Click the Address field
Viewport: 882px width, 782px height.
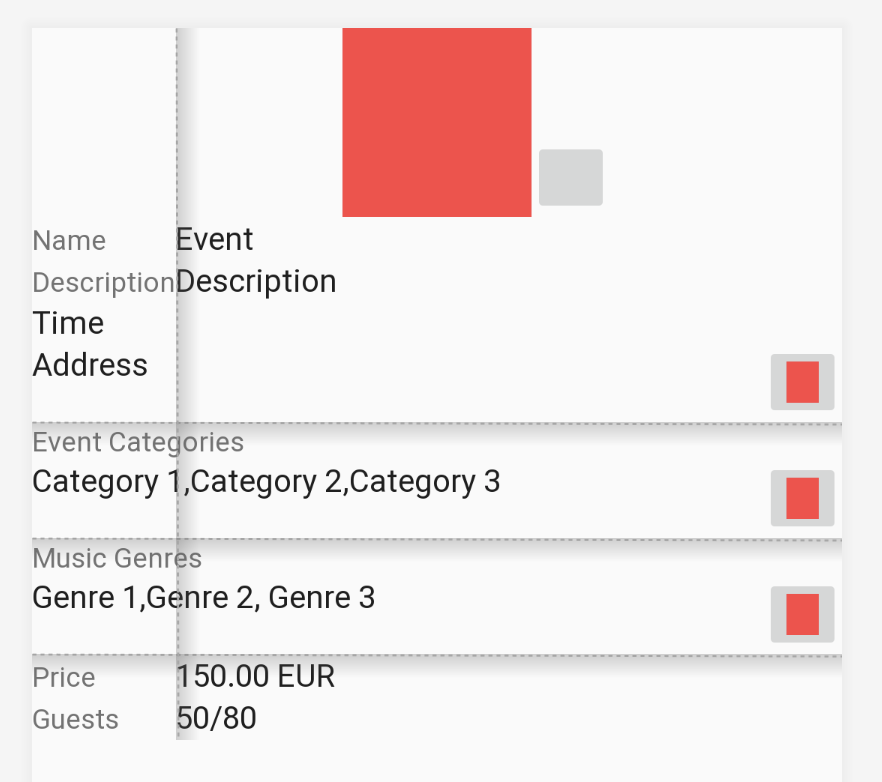pyautogui.click(x=90, y=366)
